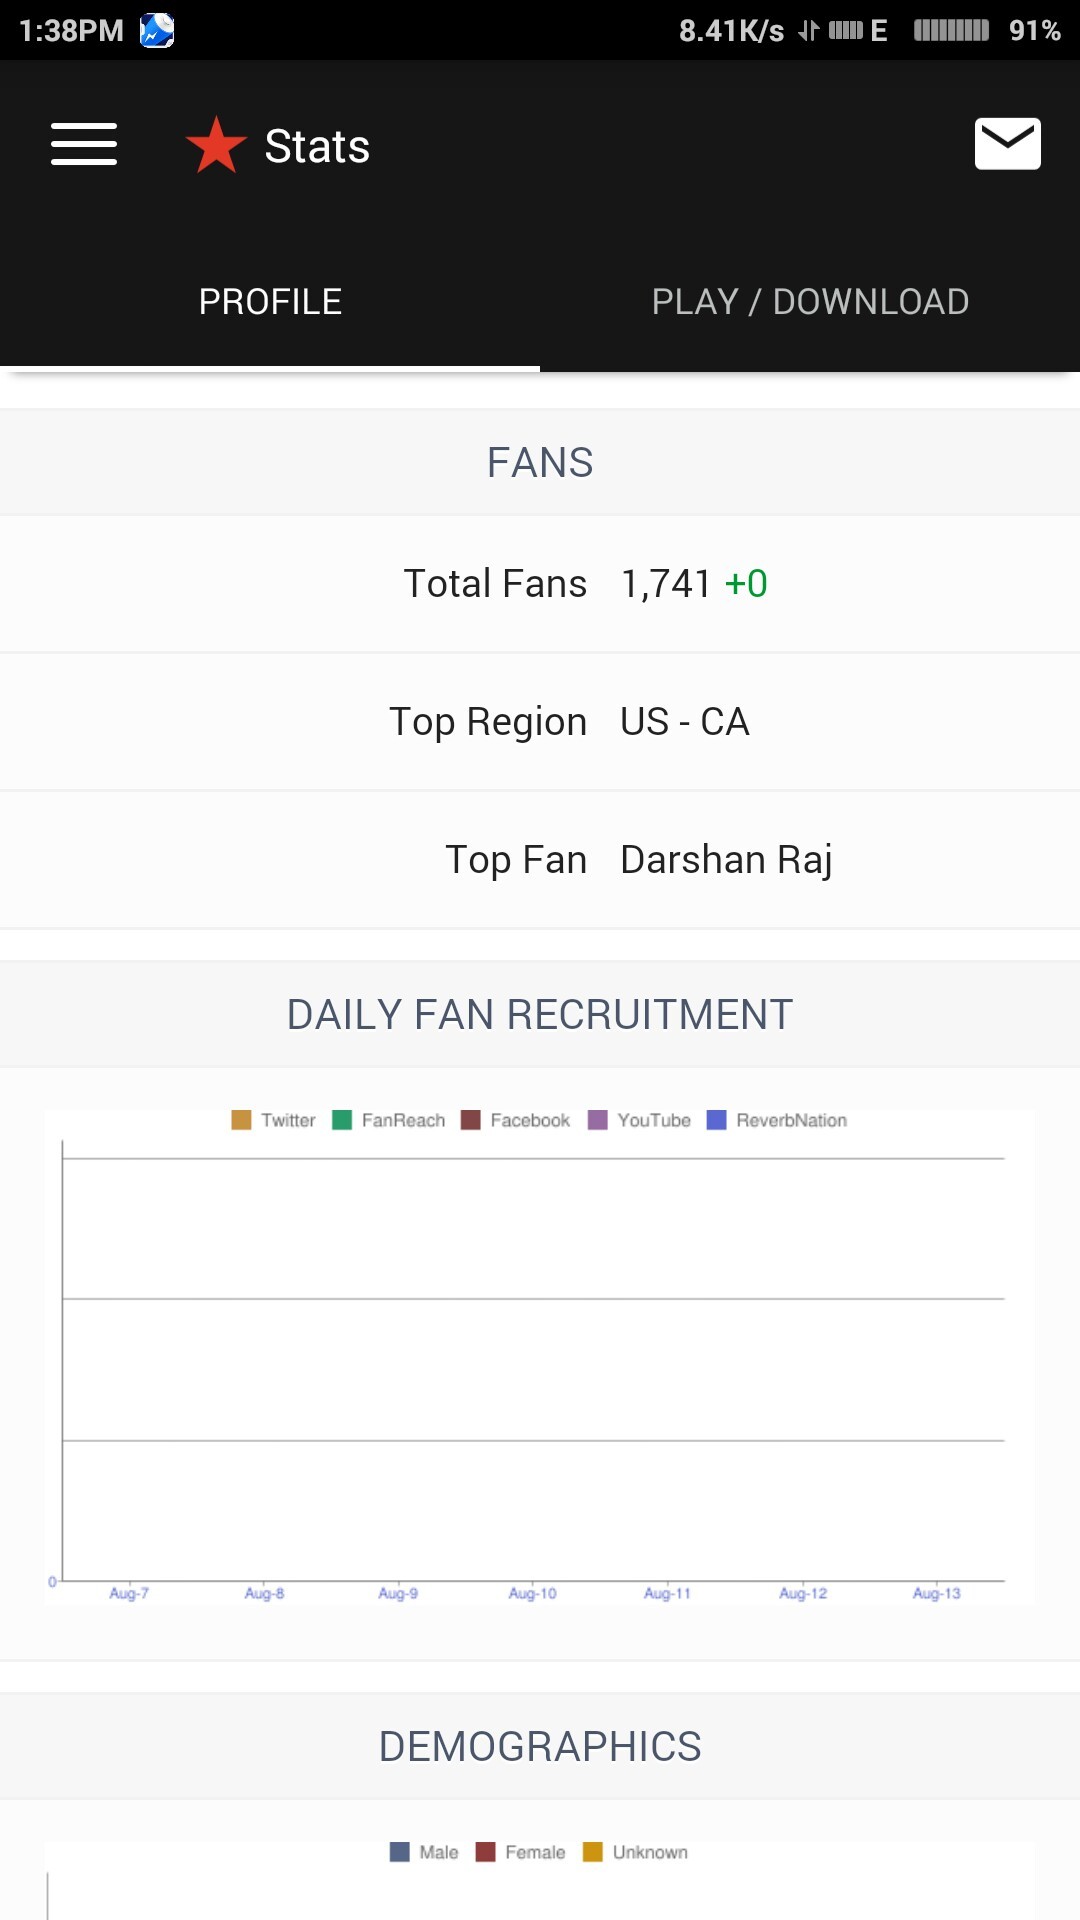Tap the Stats page title
This screenshot has width=1080, height=1920.
(x=317, y=146)
